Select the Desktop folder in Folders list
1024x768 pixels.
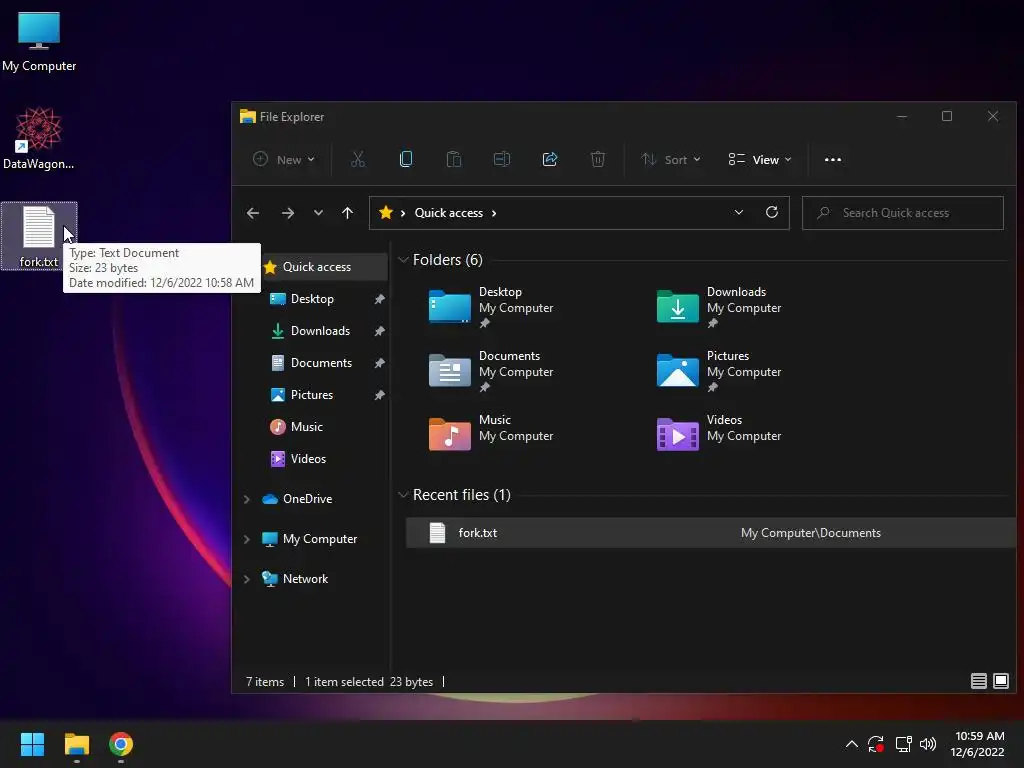(491, 306)
